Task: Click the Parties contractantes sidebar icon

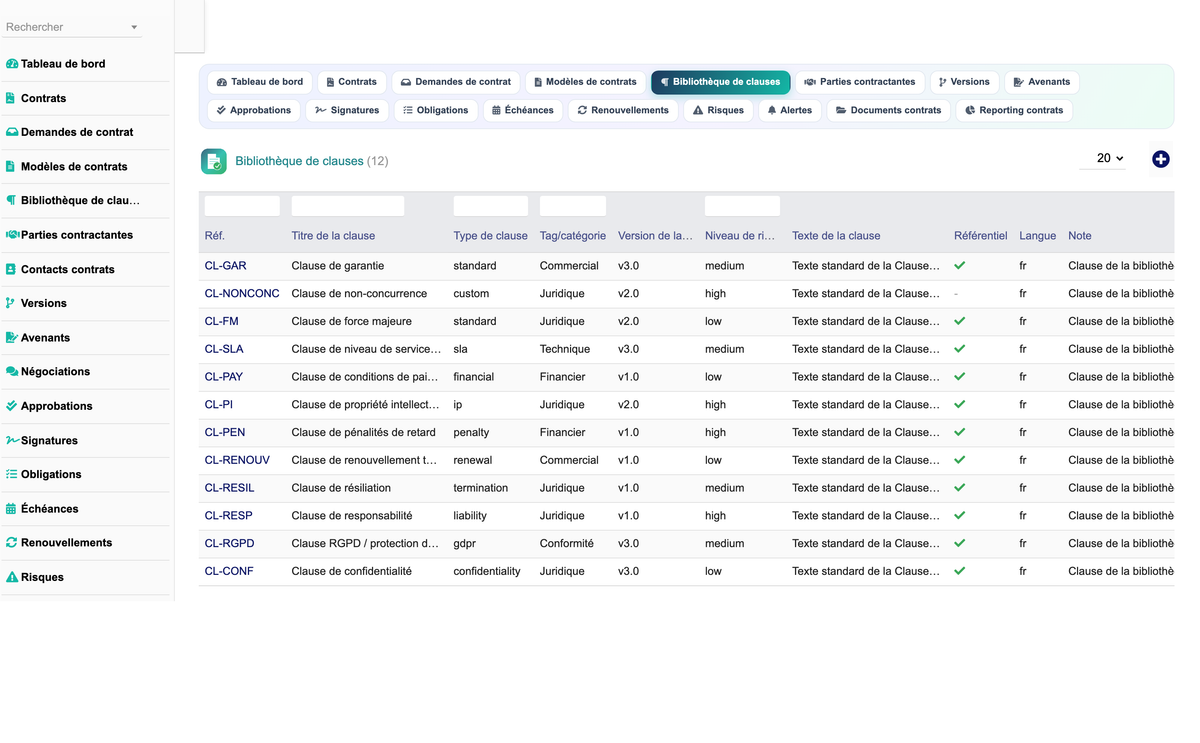Action: pos(12,235)
